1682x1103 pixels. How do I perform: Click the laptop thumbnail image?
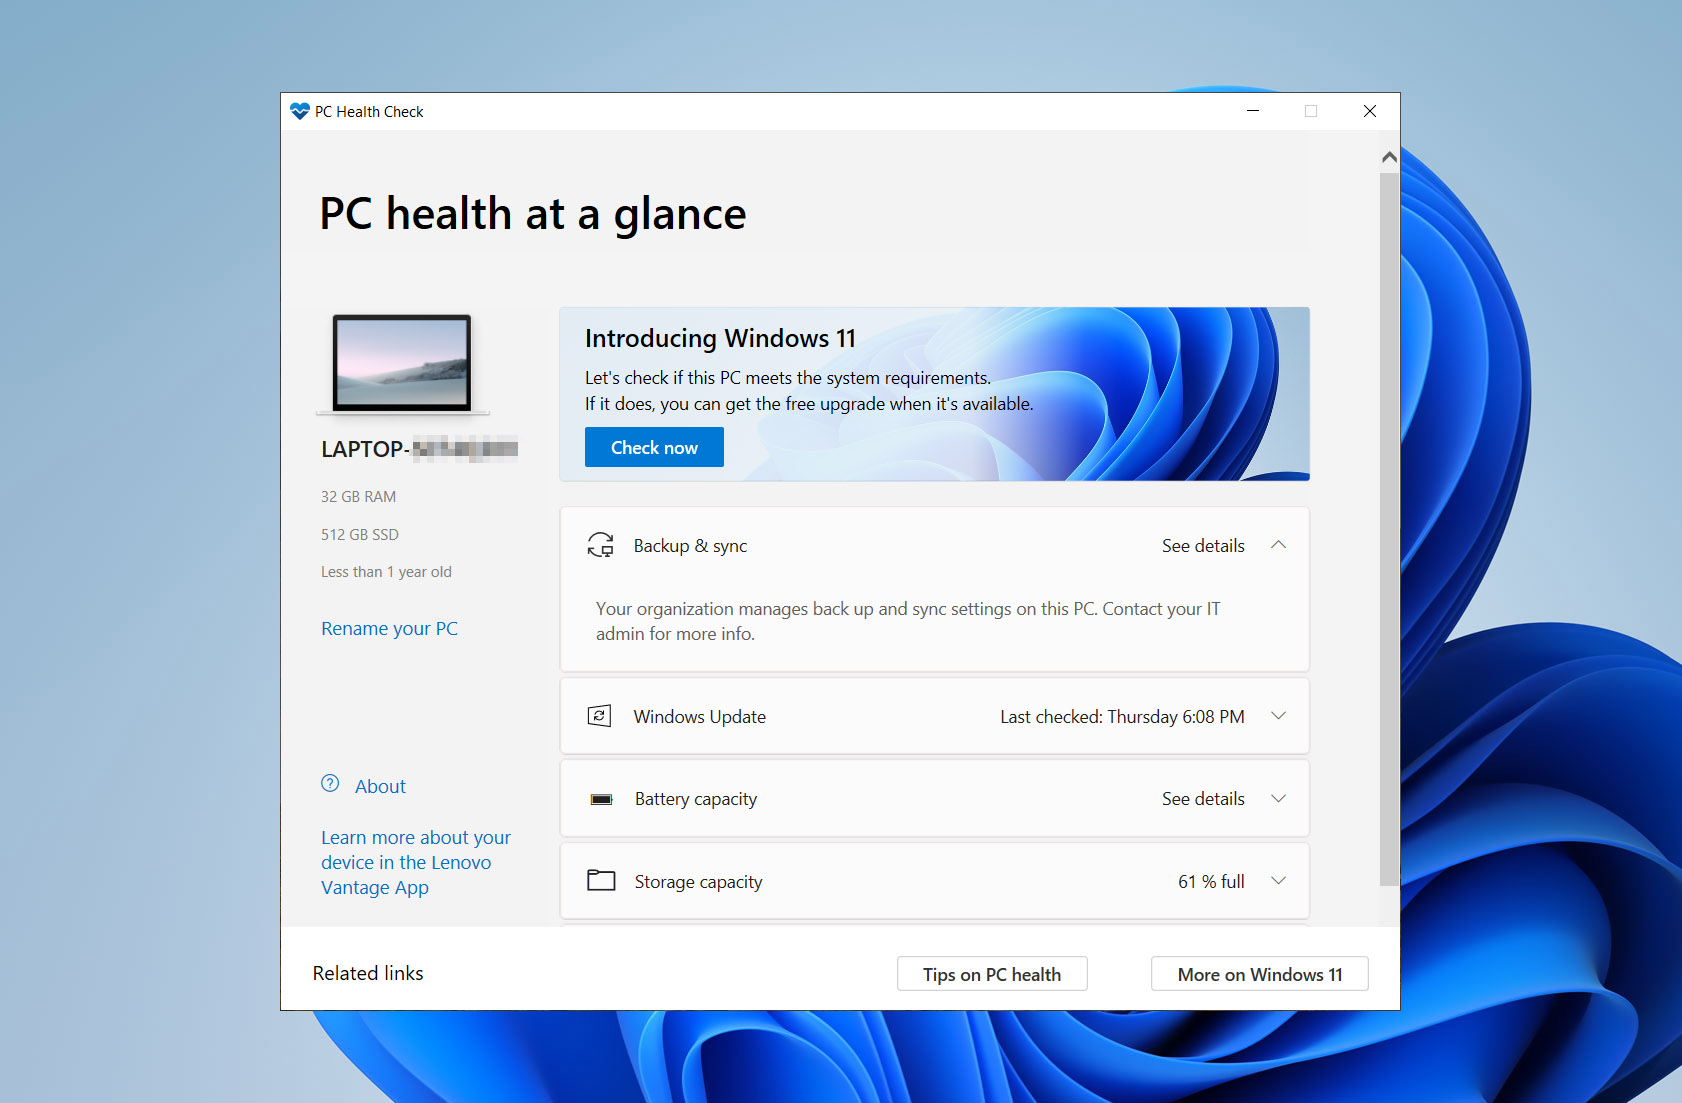tap(402, 364)
